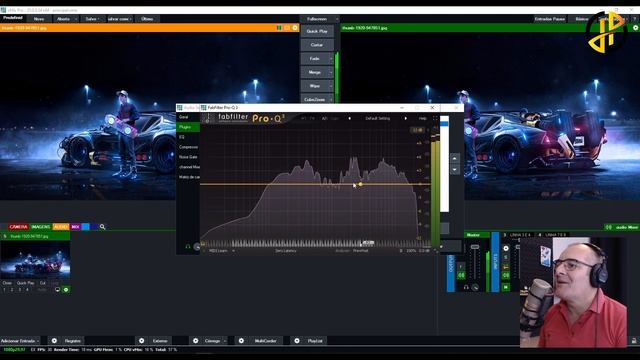Screen dimensions: 640x360
Task: Click the Registrar record button
Action: 73,341
